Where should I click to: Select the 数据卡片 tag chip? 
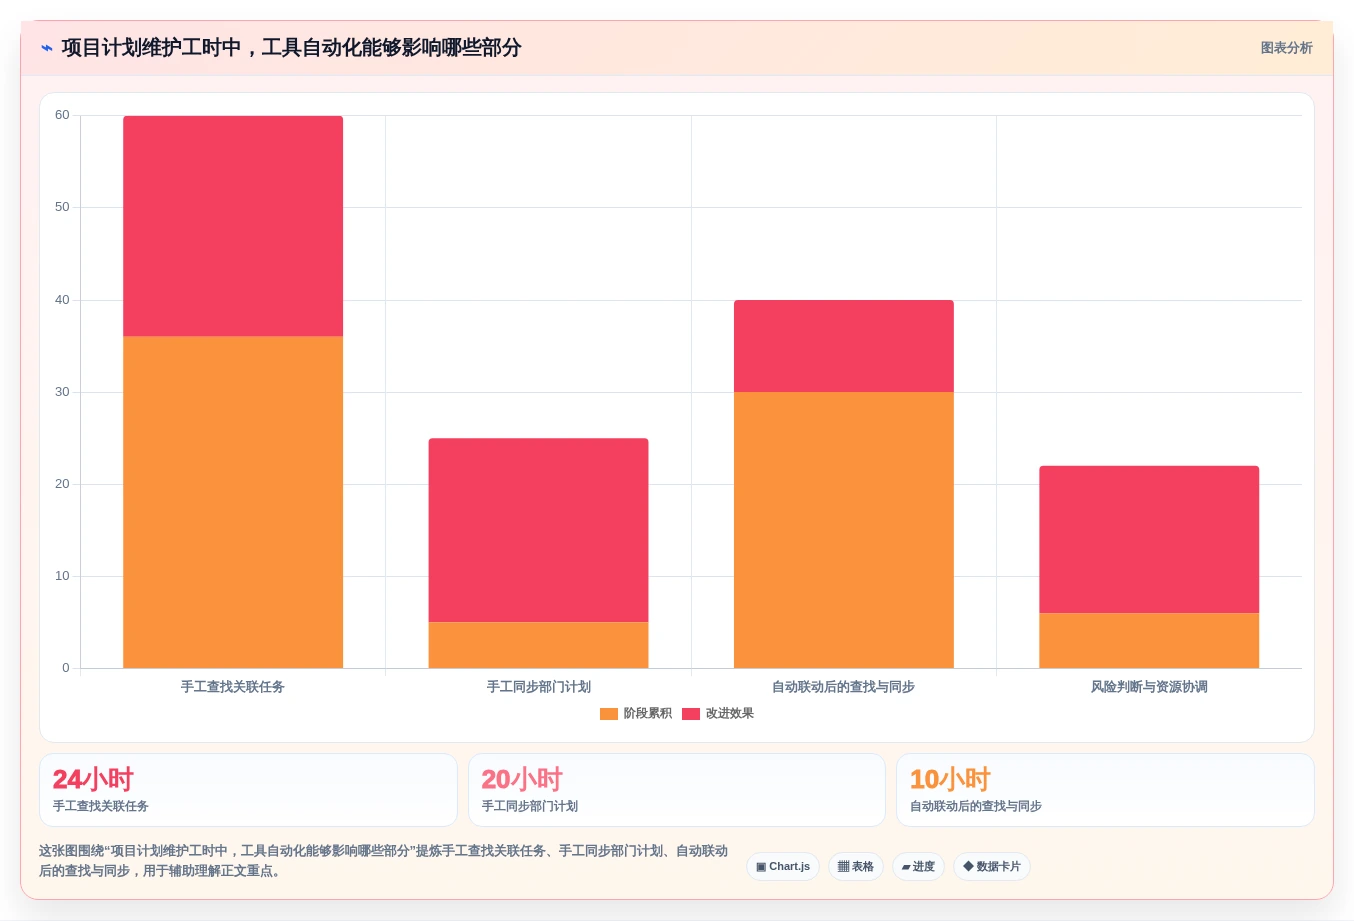click(x=992, y=866)
